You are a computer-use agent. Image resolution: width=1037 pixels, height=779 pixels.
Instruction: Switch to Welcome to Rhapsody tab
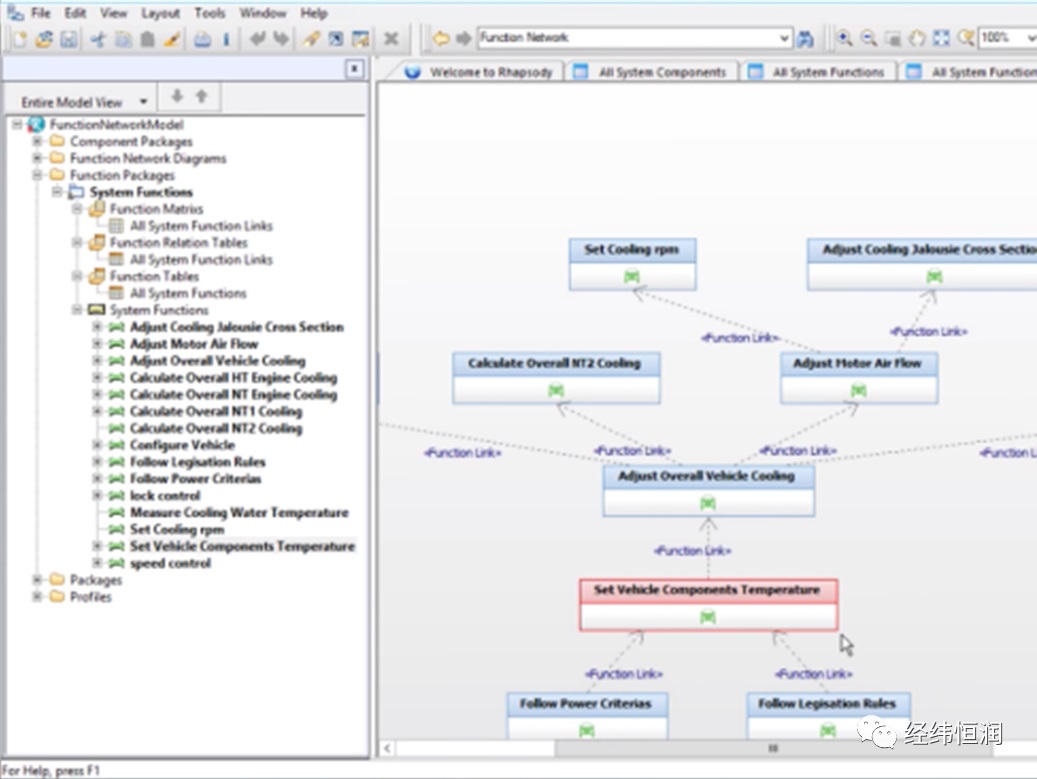pyautogui.click(x=481, y=71)
